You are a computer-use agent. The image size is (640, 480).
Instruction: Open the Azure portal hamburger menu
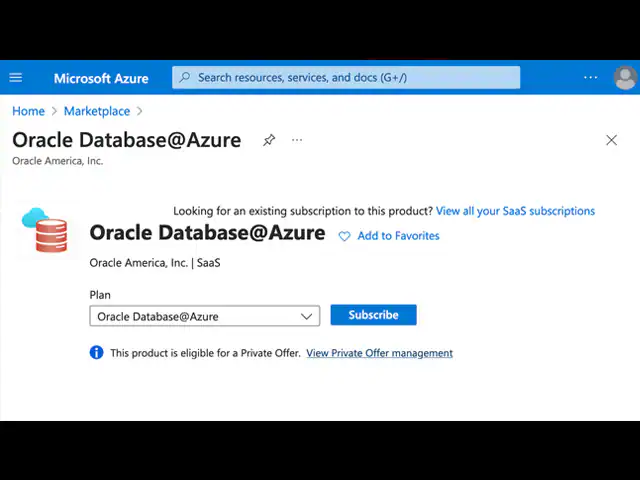16,78
